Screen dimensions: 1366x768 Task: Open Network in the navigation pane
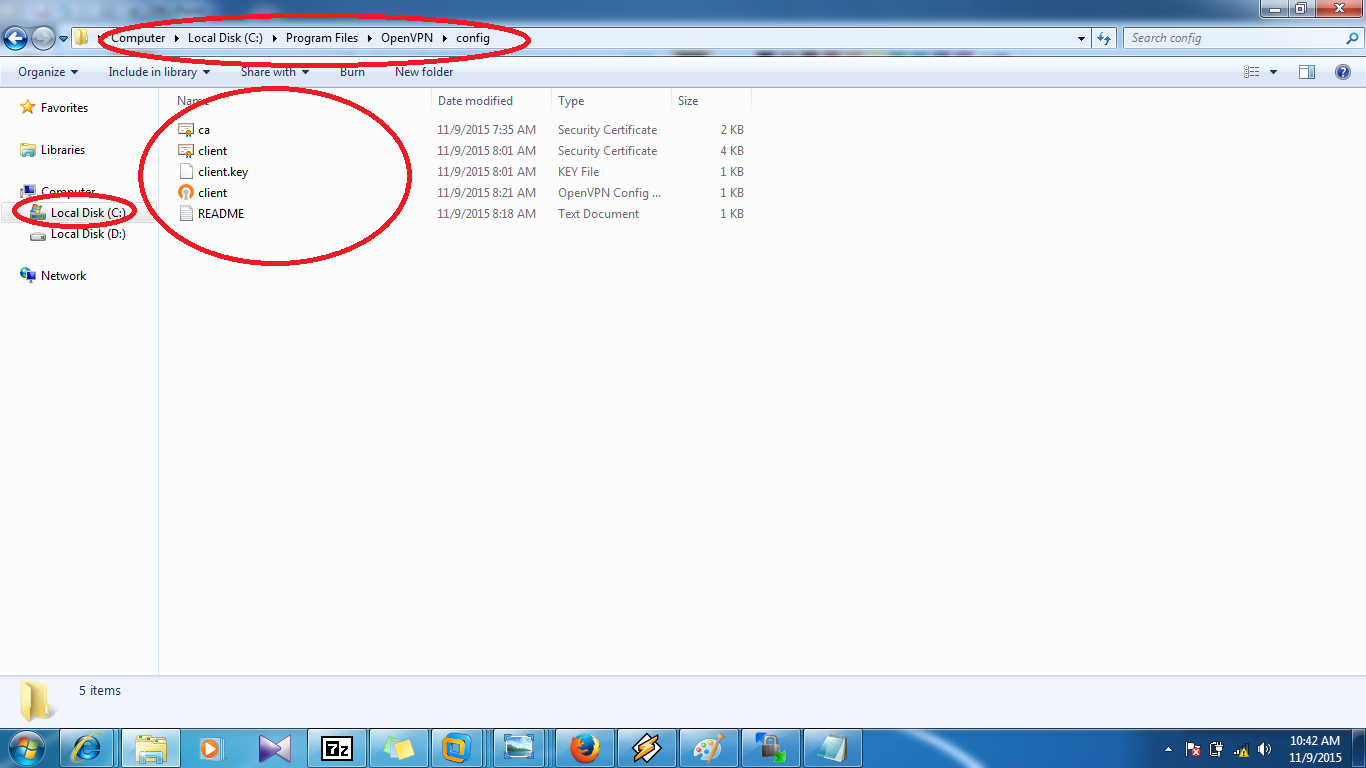coord(64,276)
